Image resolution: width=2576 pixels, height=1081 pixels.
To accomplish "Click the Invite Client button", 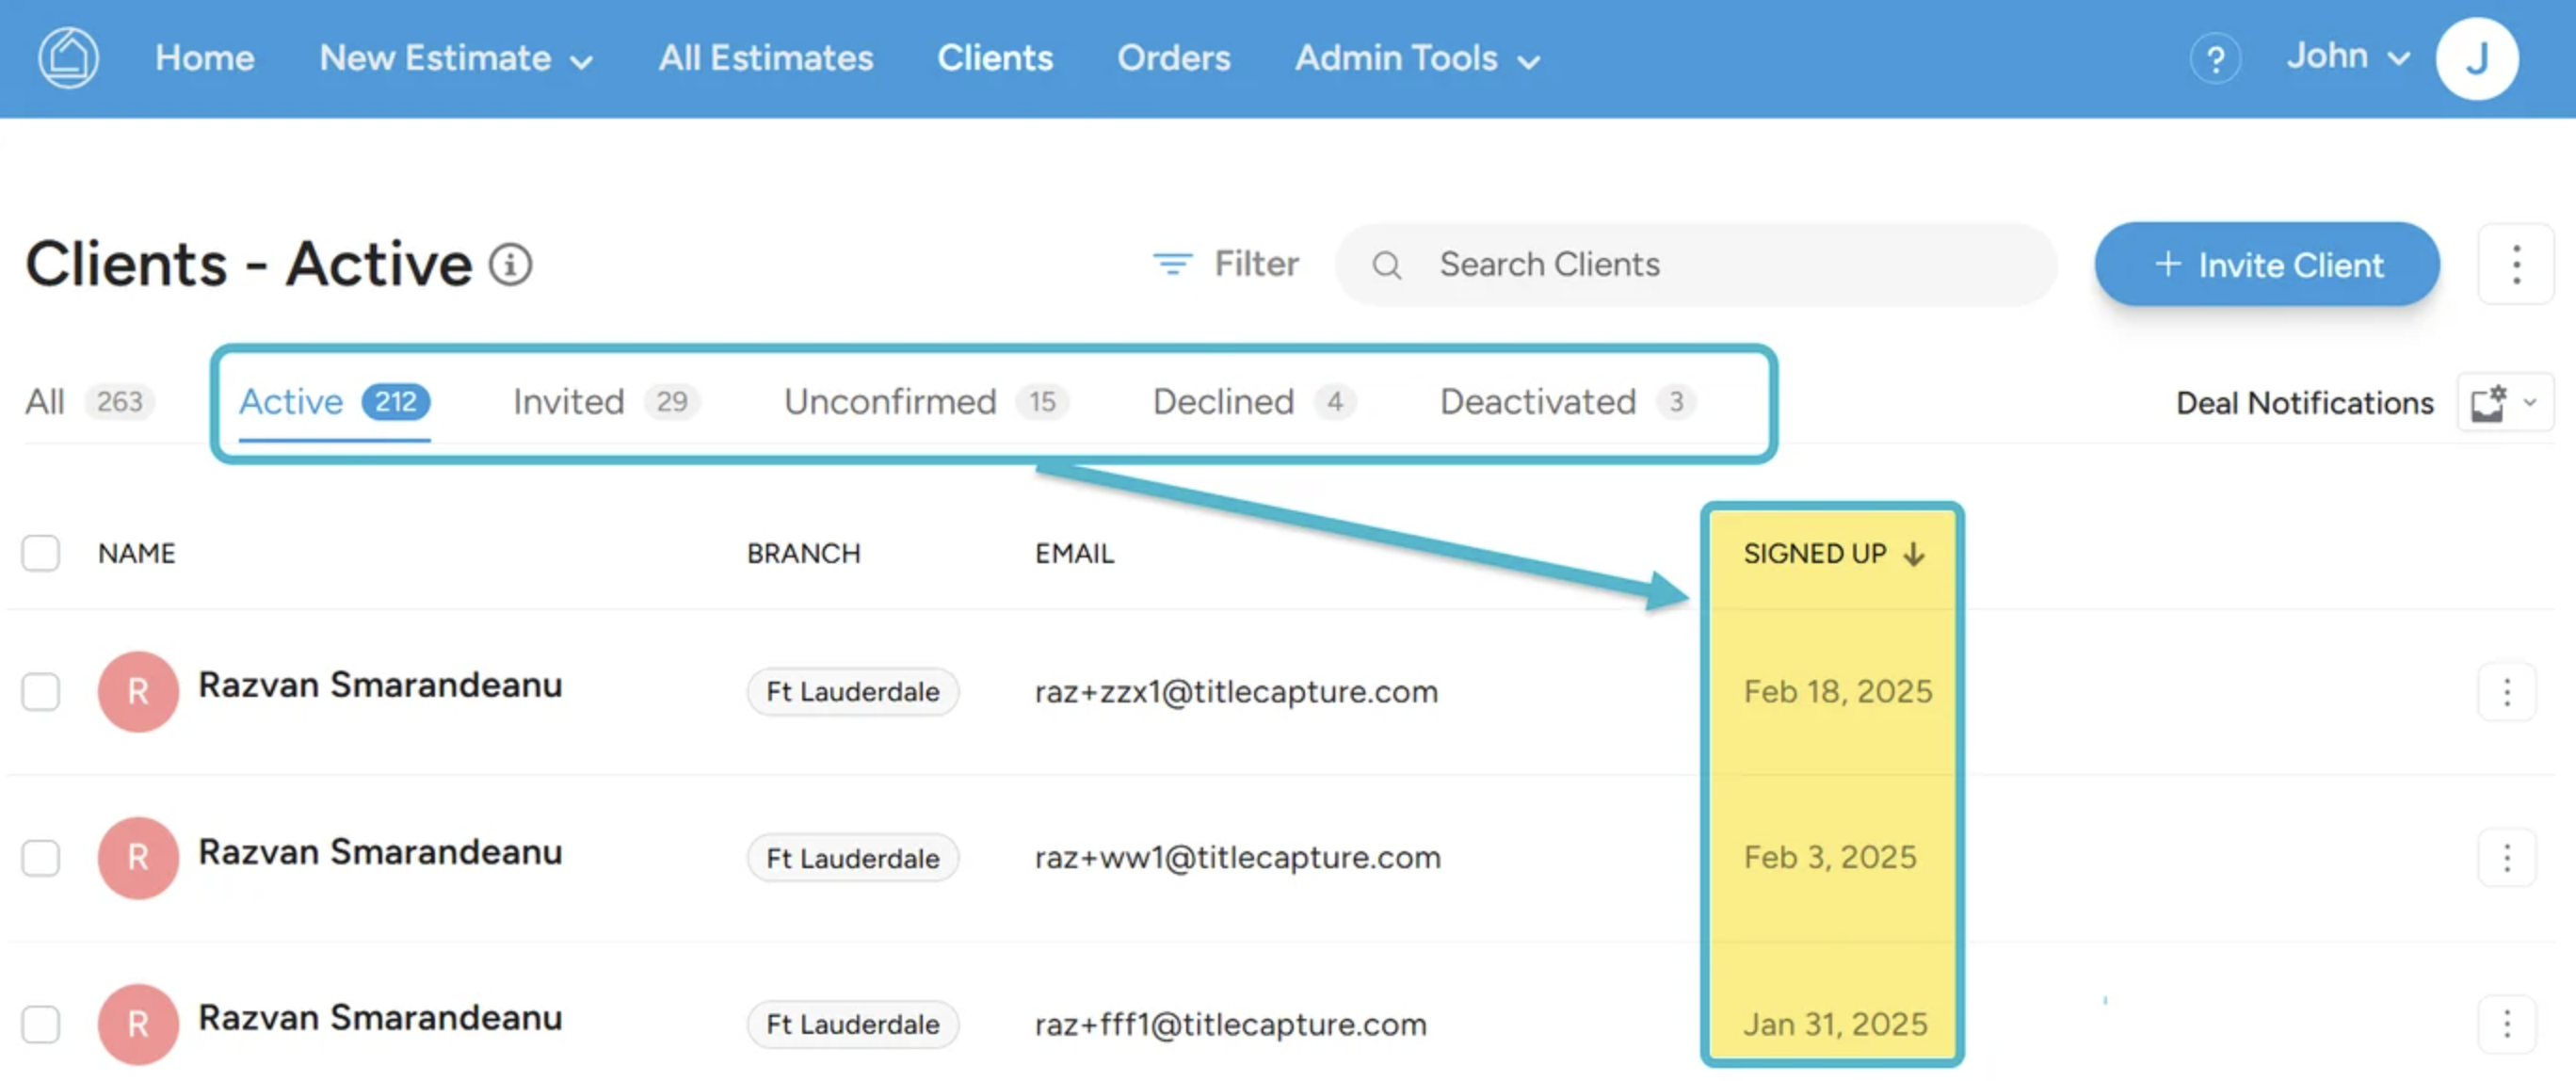I will point(2266,265).
